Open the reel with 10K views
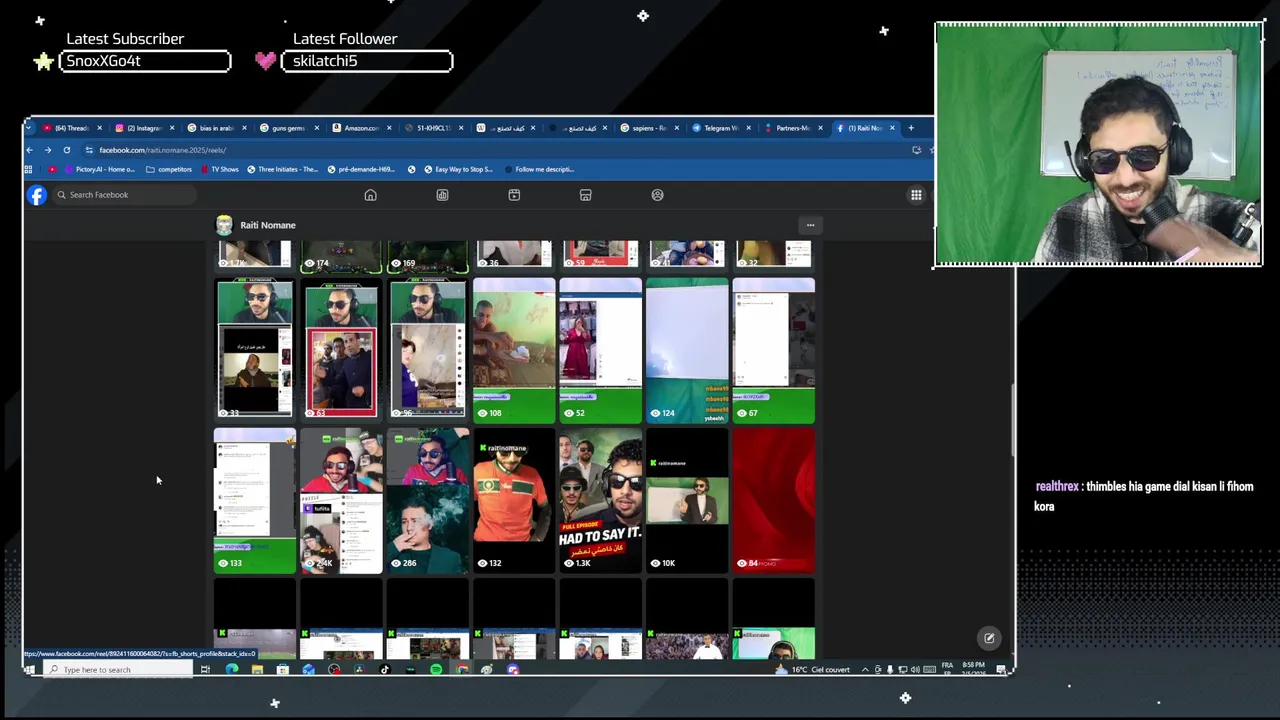 click(687, 500)
